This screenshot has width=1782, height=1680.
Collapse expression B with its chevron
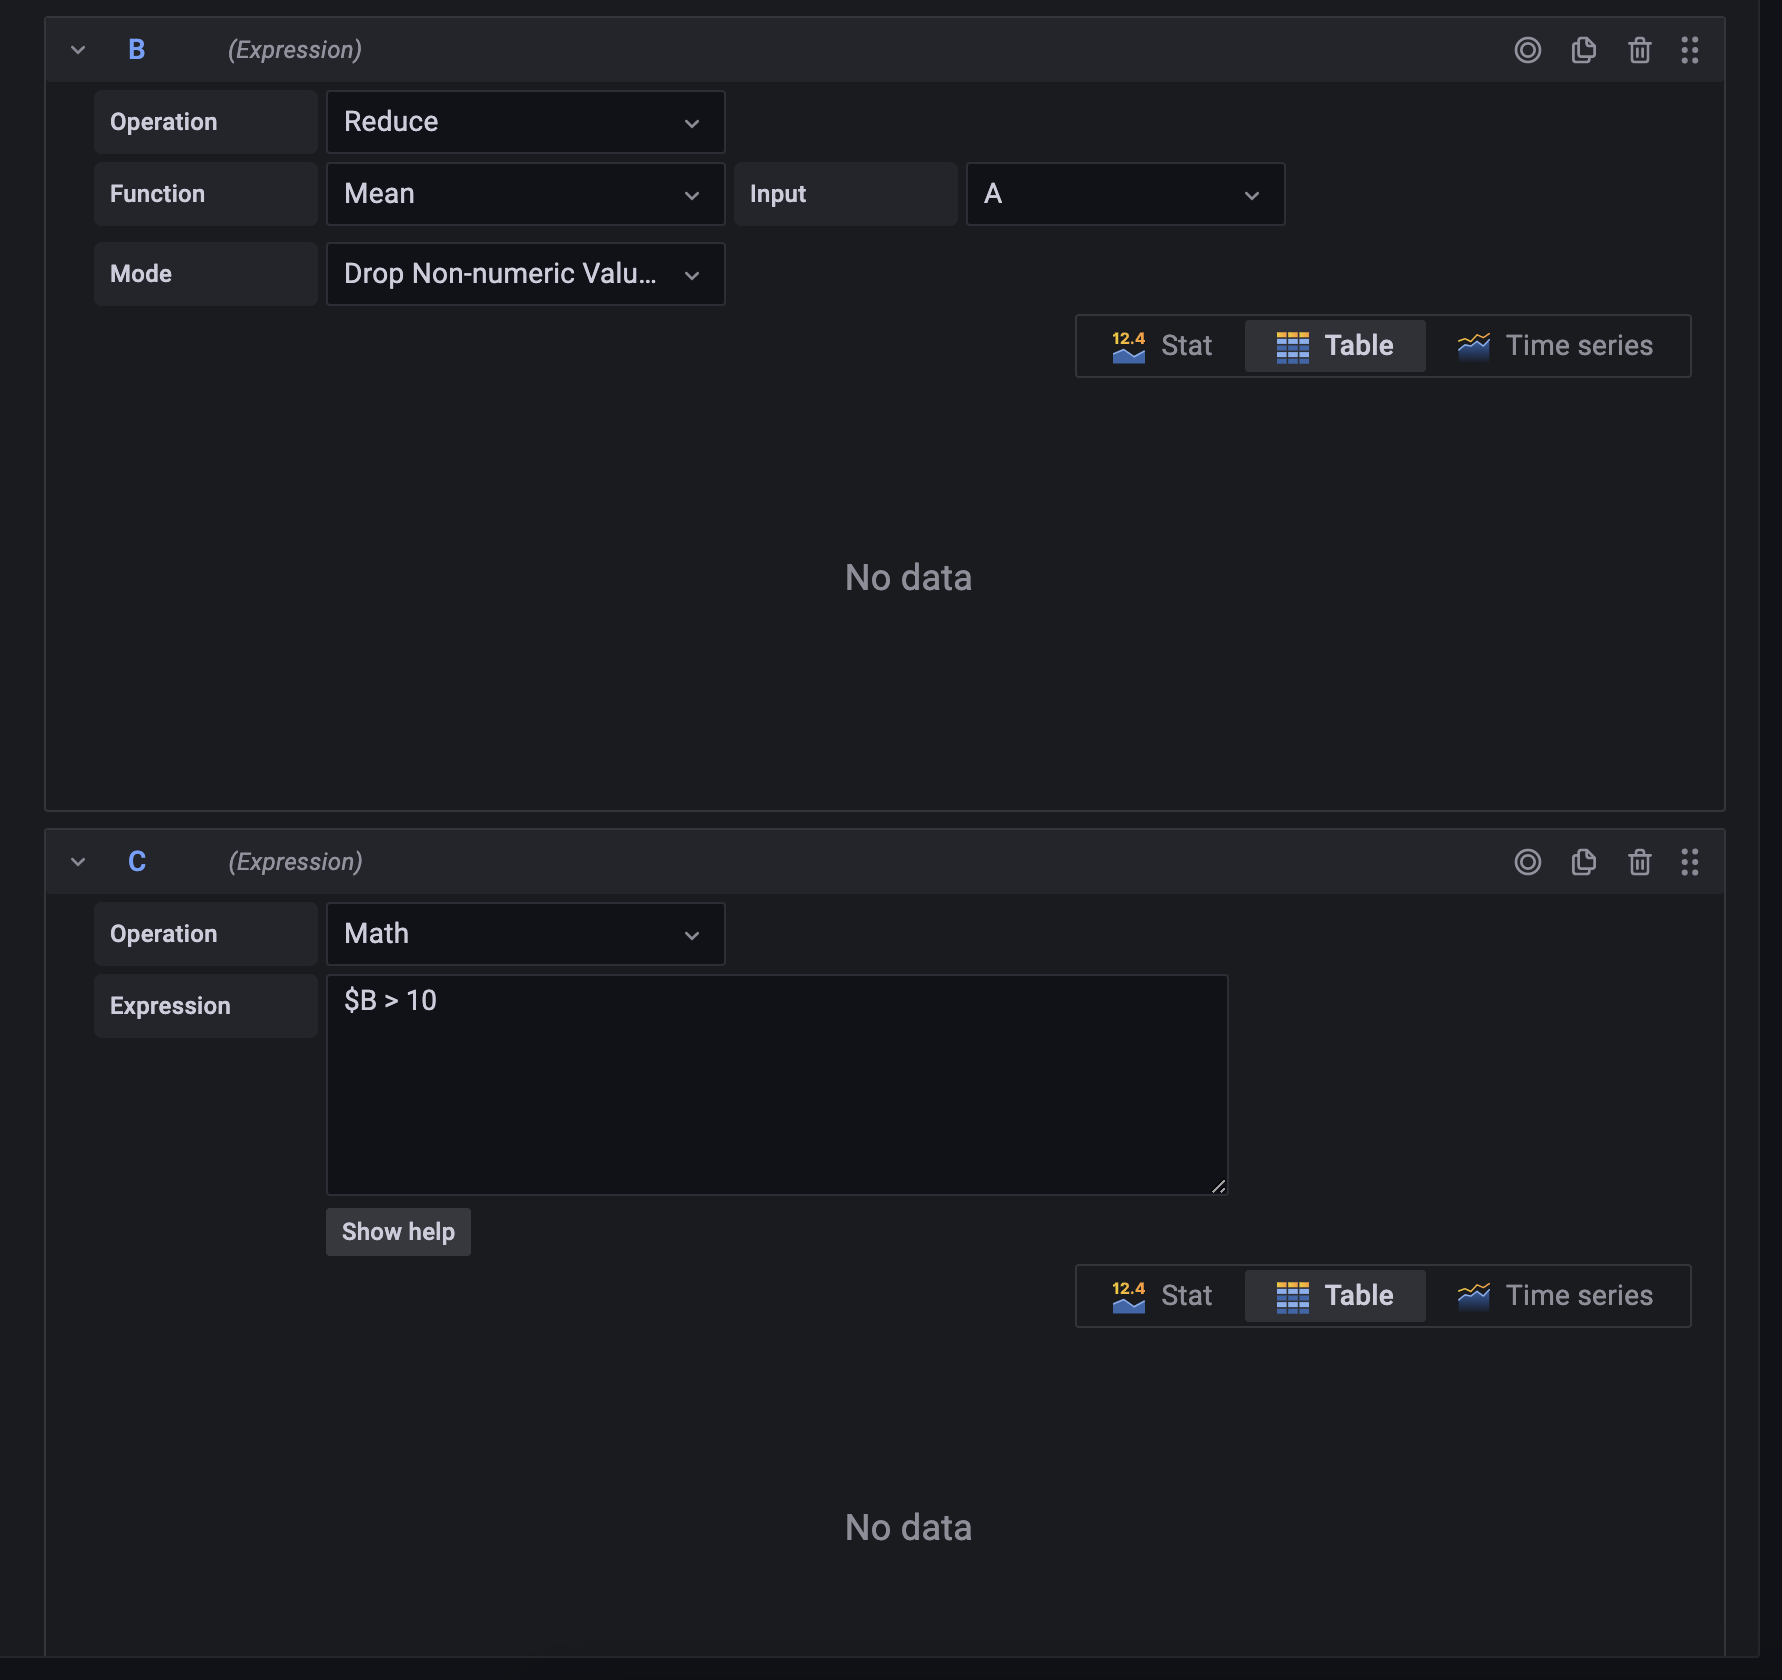(78, 49)
